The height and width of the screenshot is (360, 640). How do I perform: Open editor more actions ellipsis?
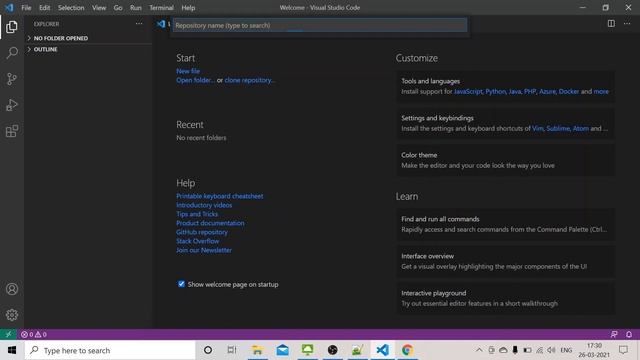pyautogui.click(x=627, y=24)
